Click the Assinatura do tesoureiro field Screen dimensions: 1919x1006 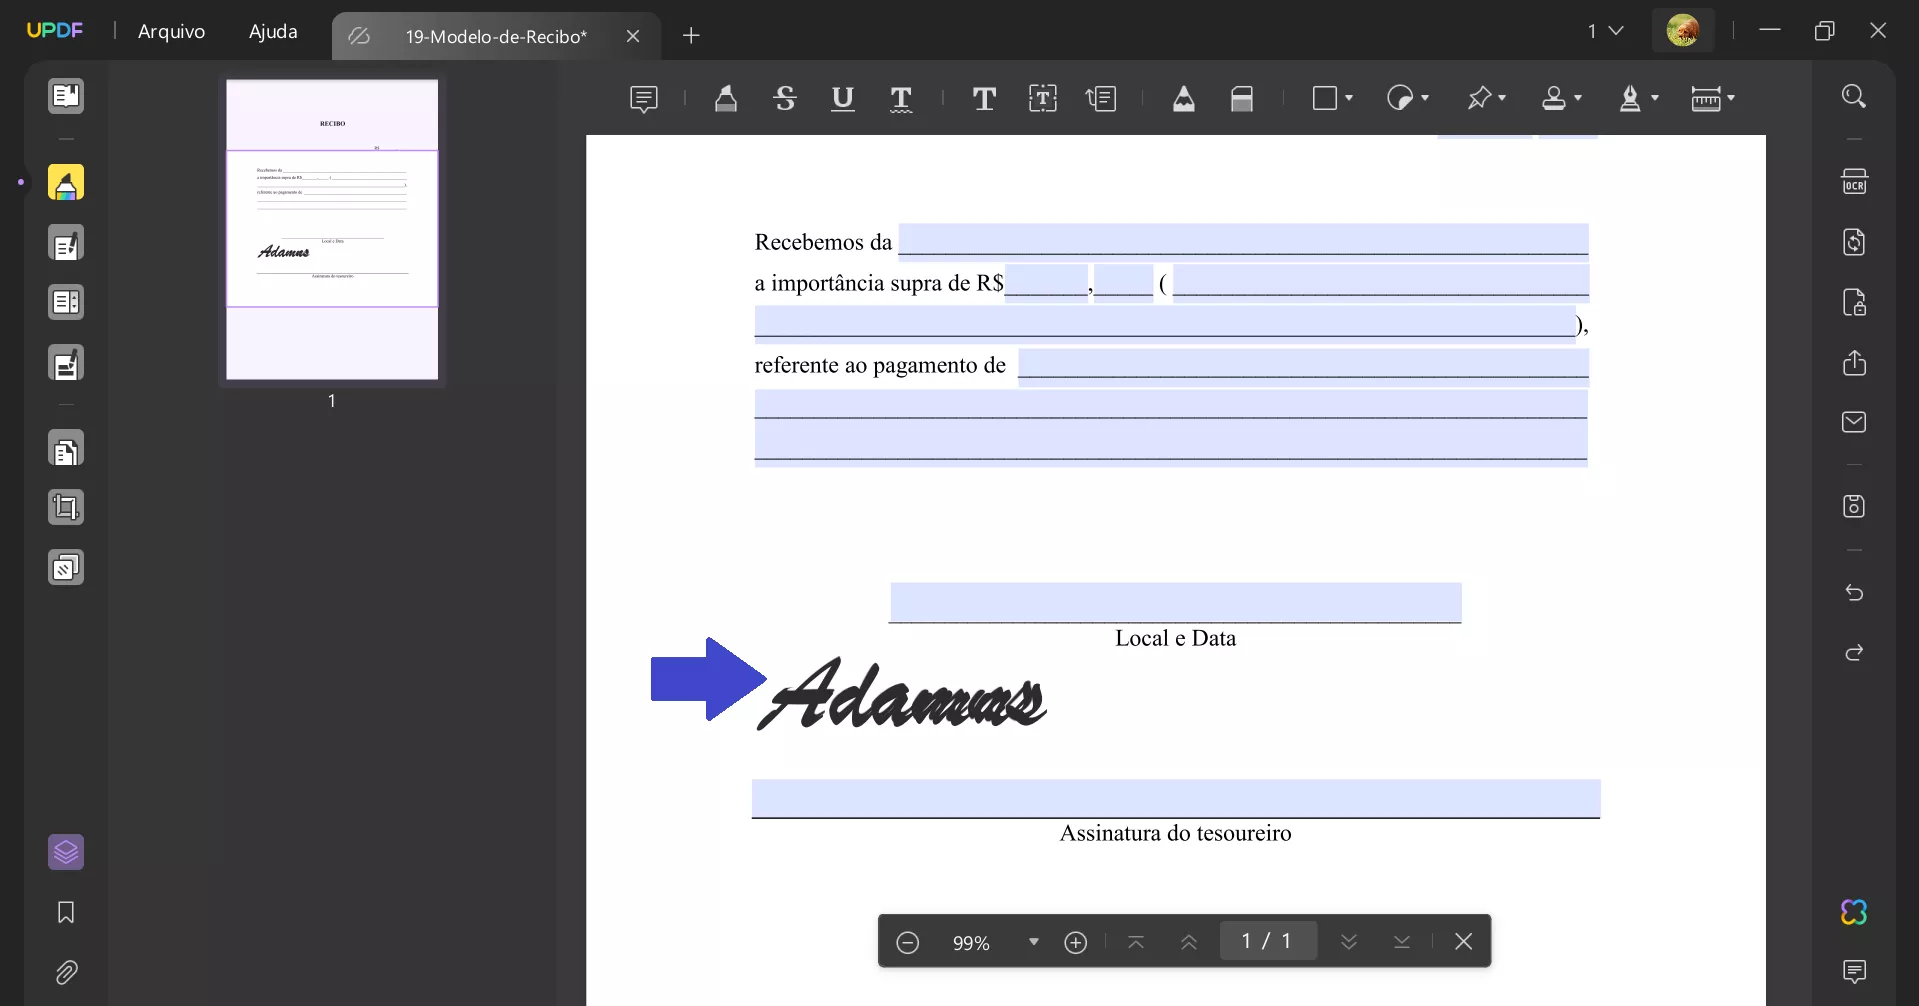[x=1176, y=798]
